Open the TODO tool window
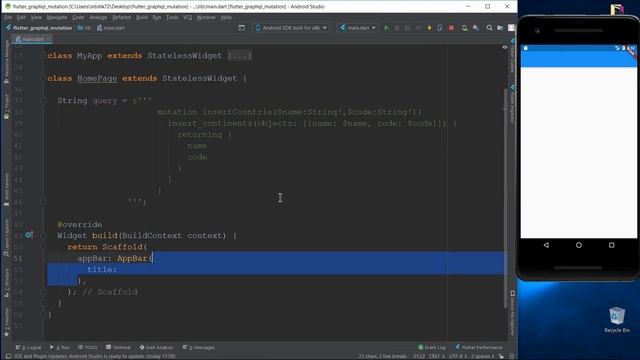640x360 pixels. pos(88,347)
